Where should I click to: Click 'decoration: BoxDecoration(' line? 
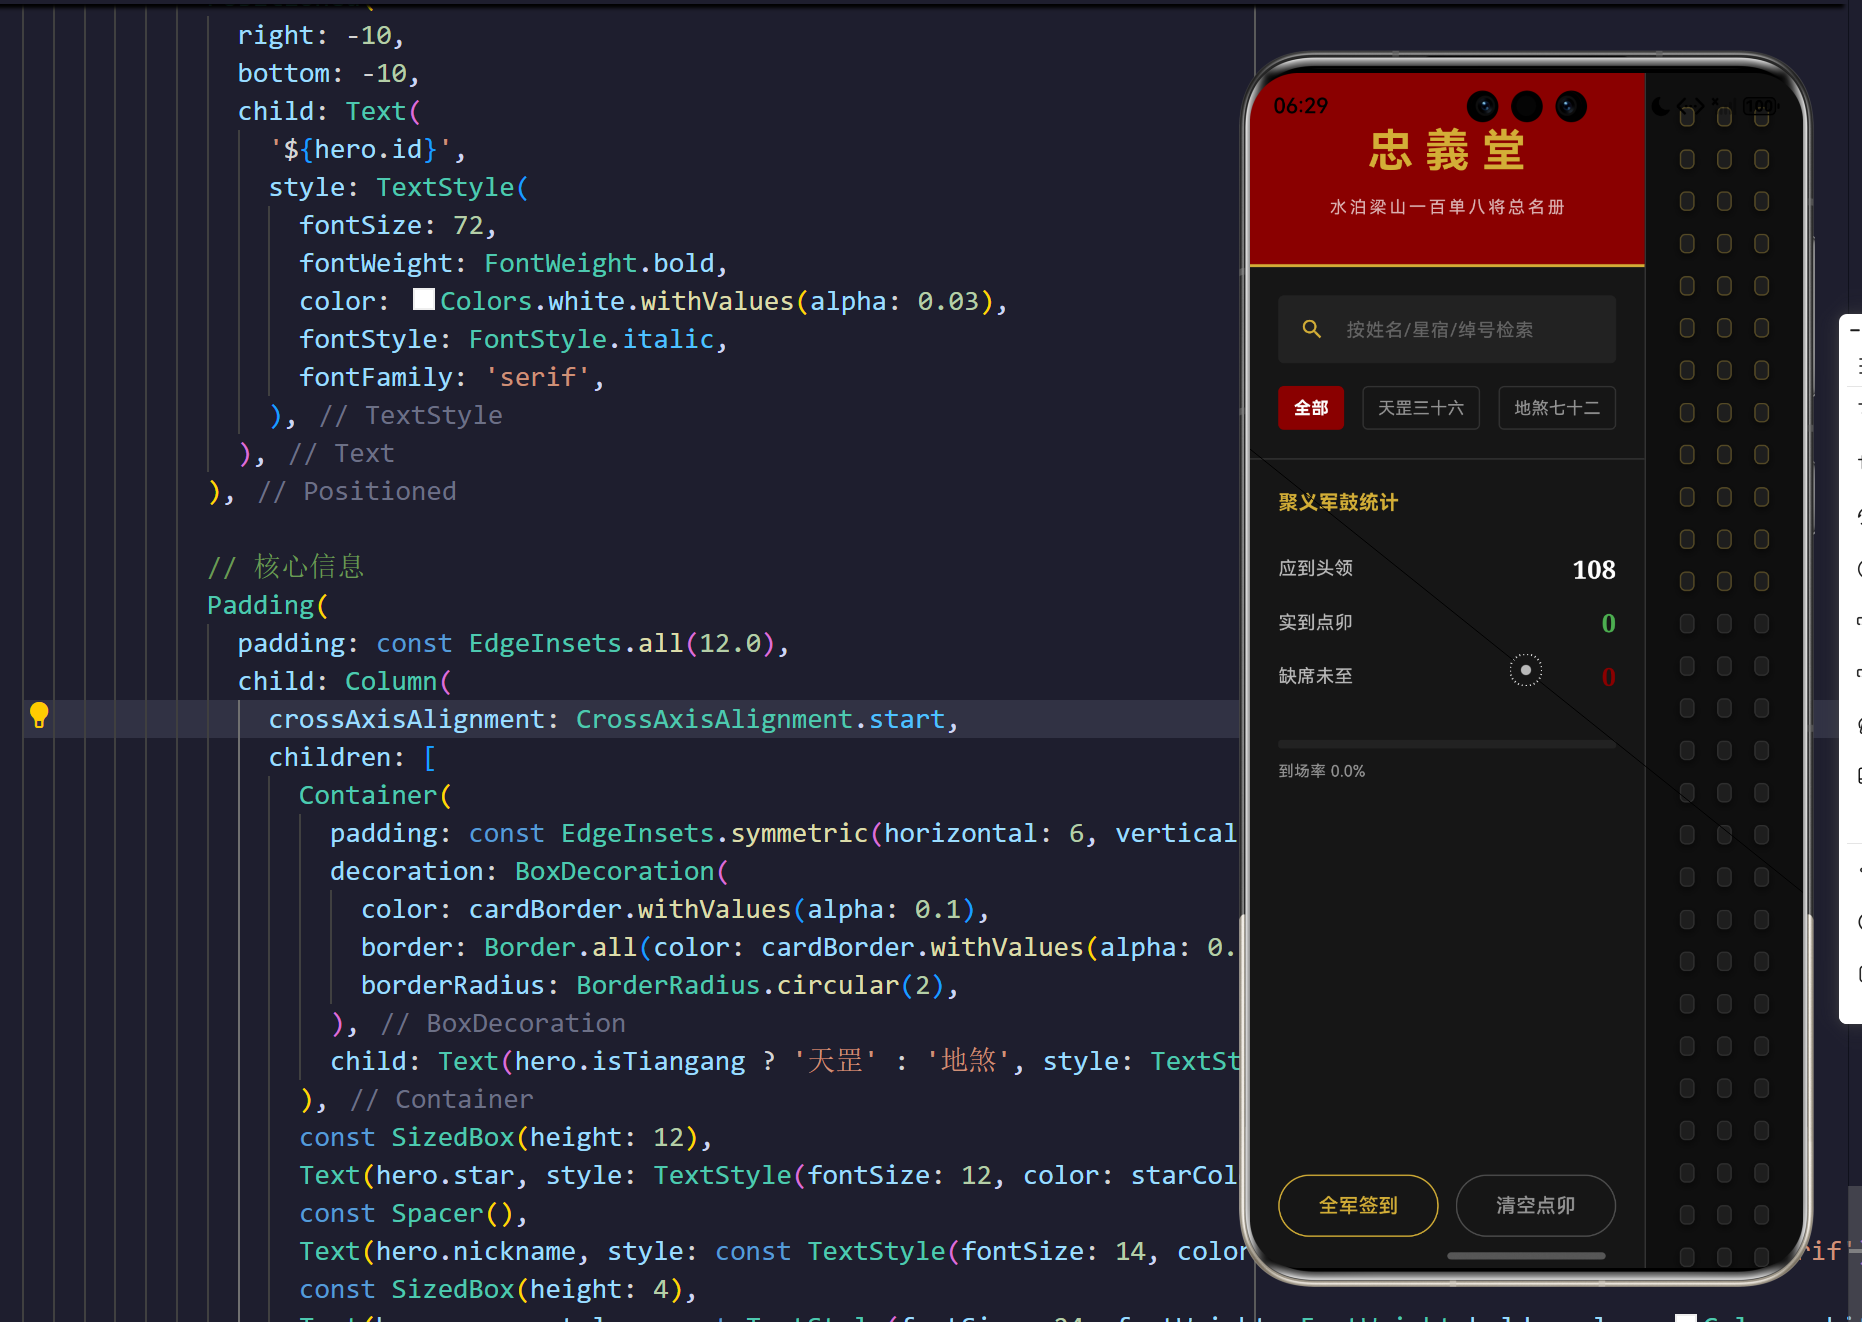coord(530,872)
